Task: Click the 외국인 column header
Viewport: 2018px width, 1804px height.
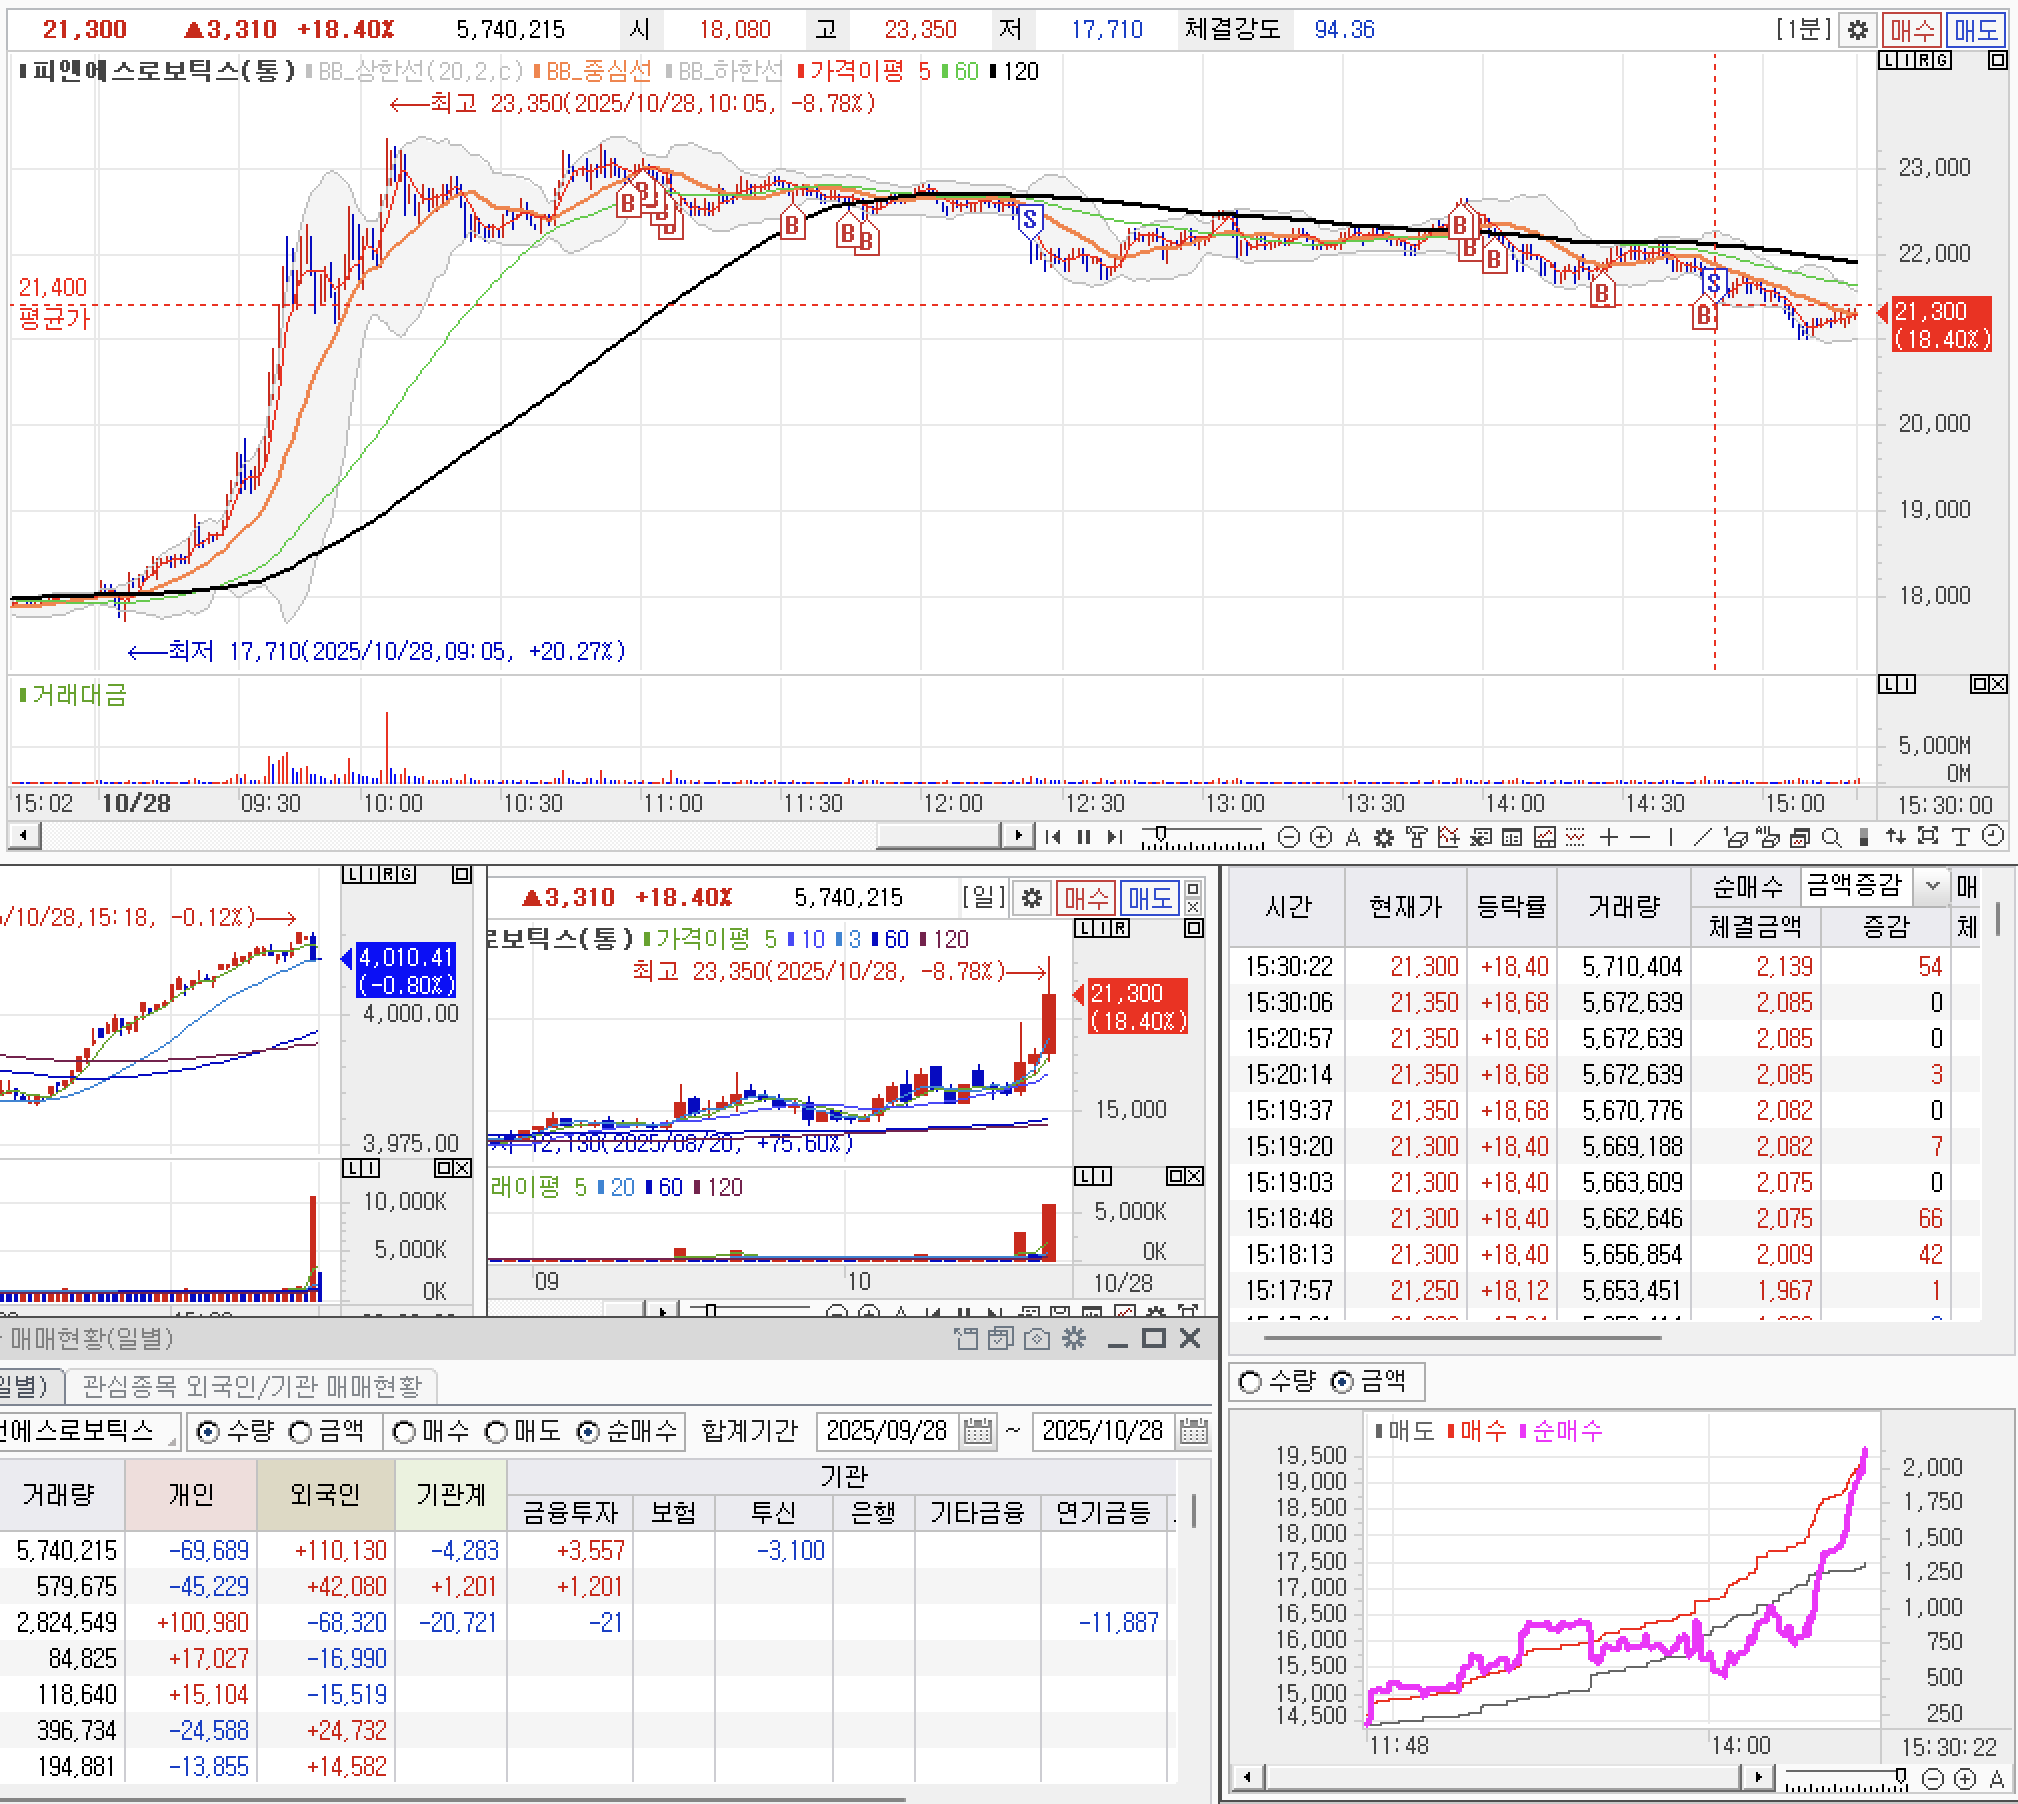Action: [325, 1494]
